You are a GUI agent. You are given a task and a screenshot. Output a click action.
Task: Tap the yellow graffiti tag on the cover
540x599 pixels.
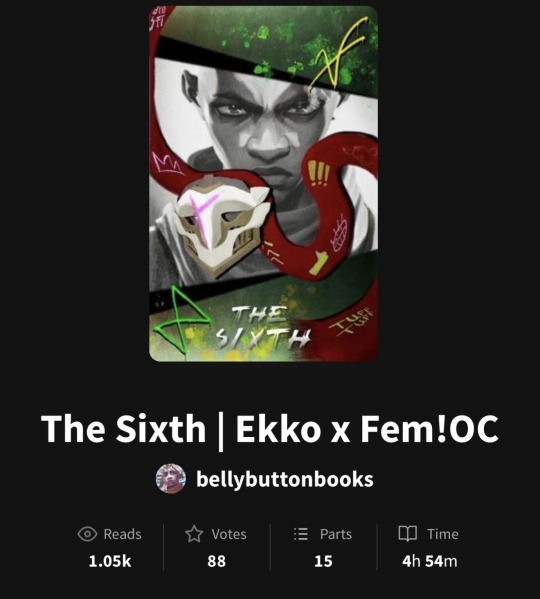pos(340,53)
